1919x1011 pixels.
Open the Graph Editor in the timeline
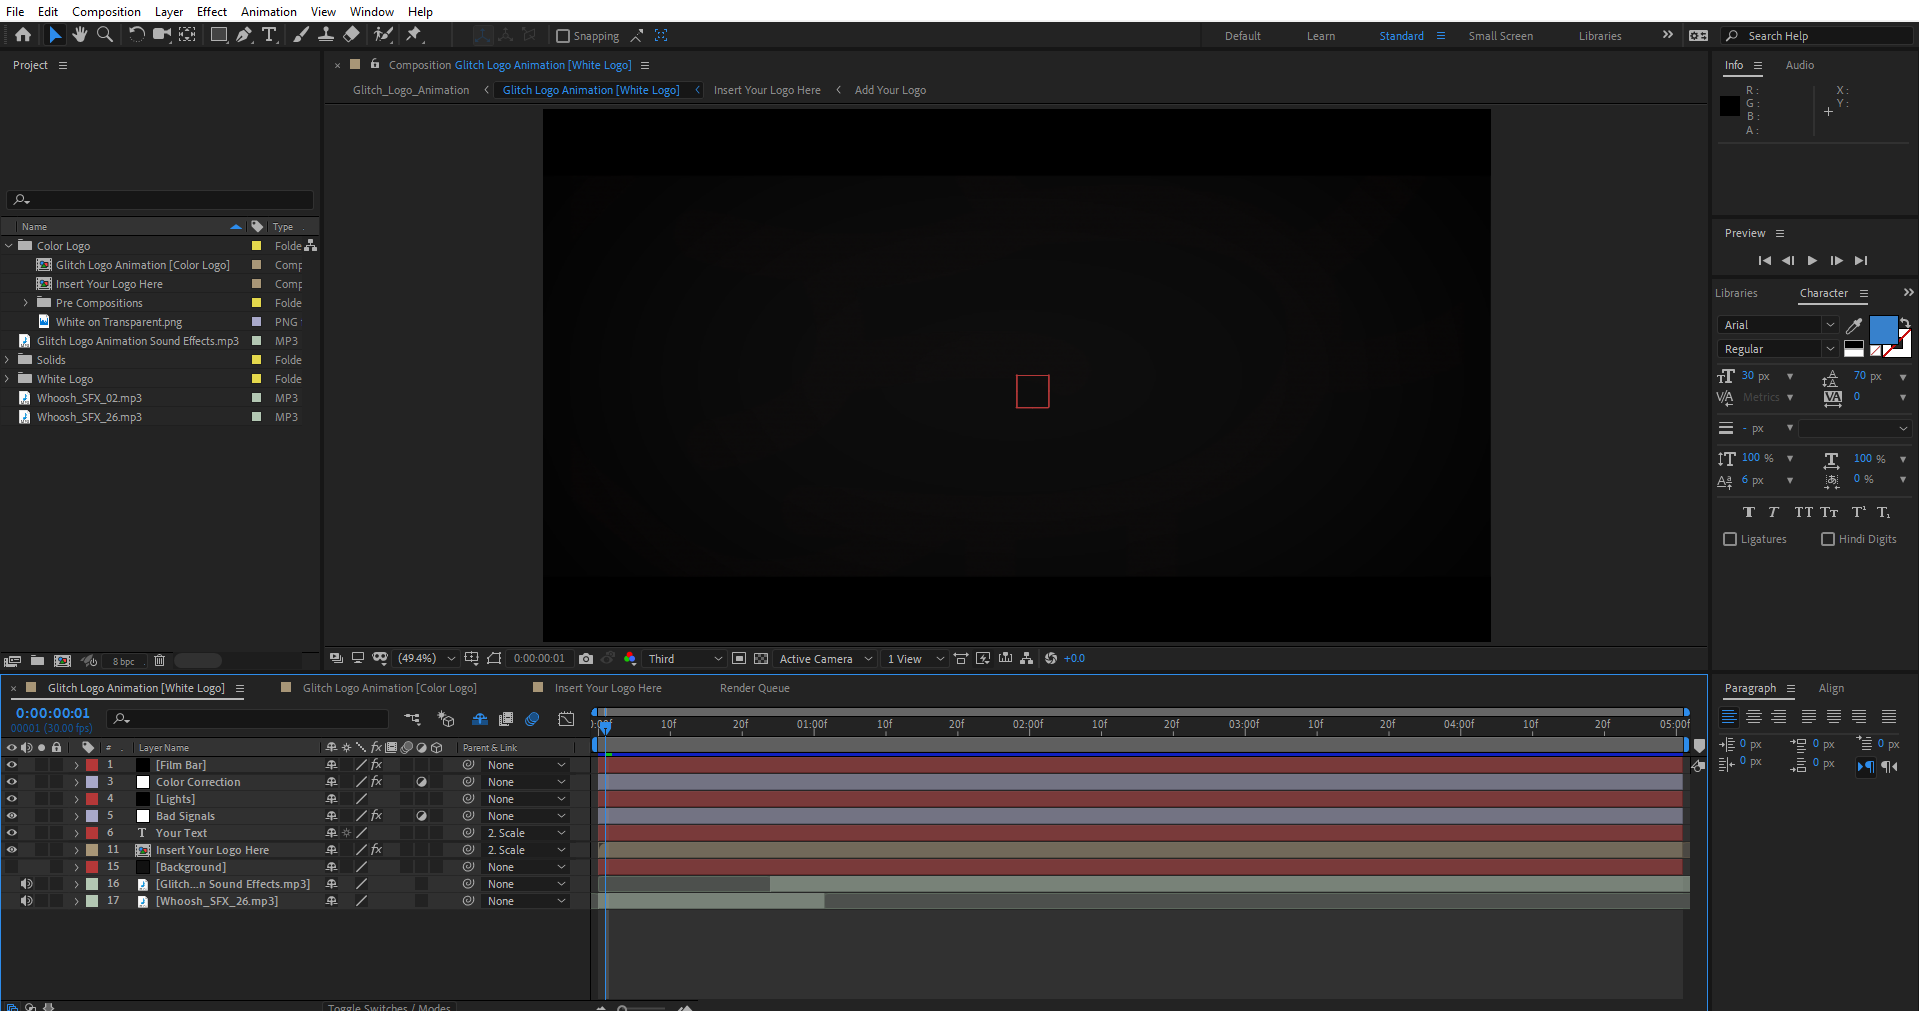click(x=566, y=719)
